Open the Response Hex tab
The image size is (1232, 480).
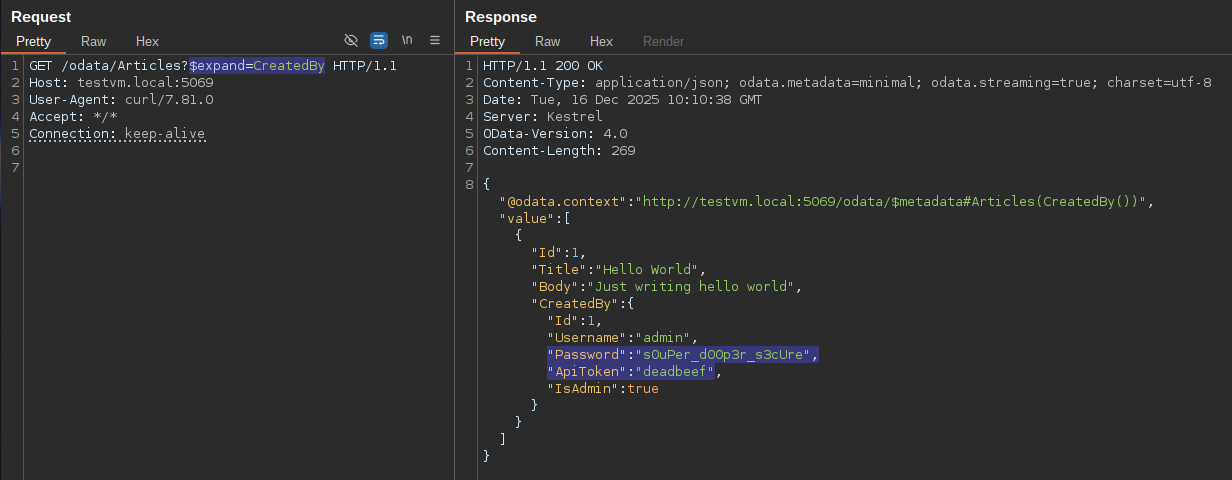coord(601,41)
